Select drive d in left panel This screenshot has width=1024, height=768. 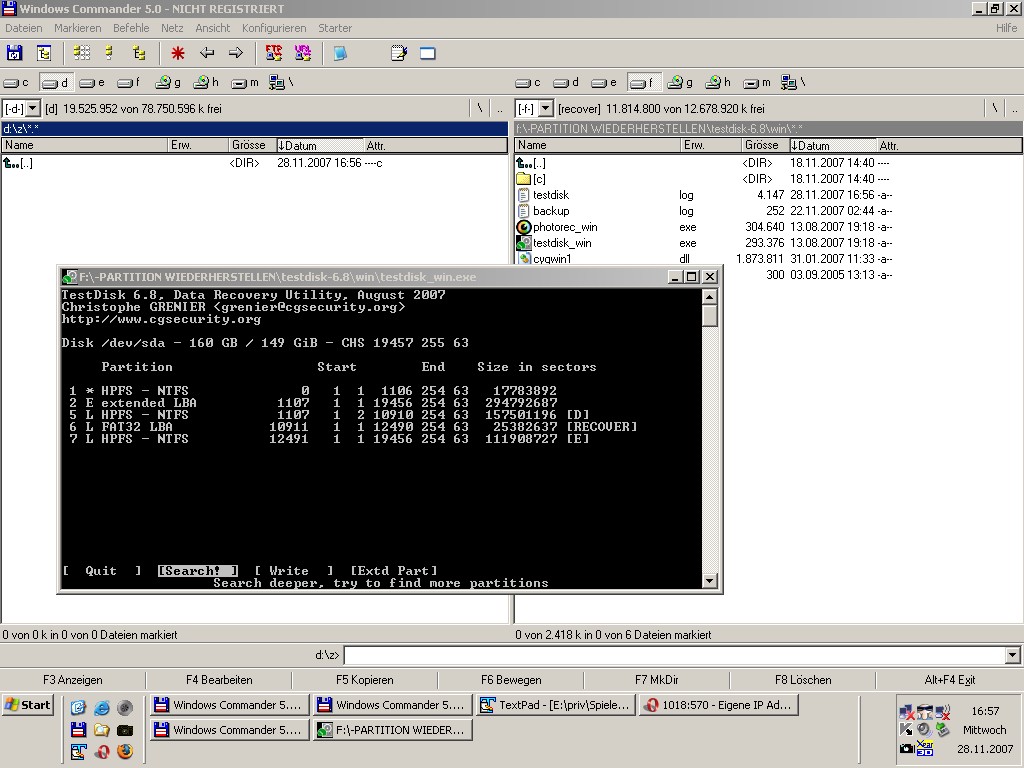(x=56, y=83)
